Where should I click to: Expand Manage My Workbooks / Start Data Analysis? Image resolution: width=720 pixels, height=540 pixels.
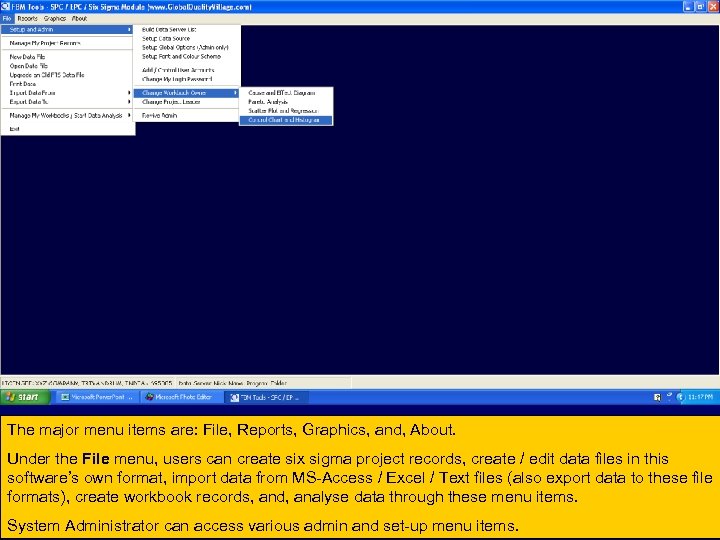click(67, 116)
